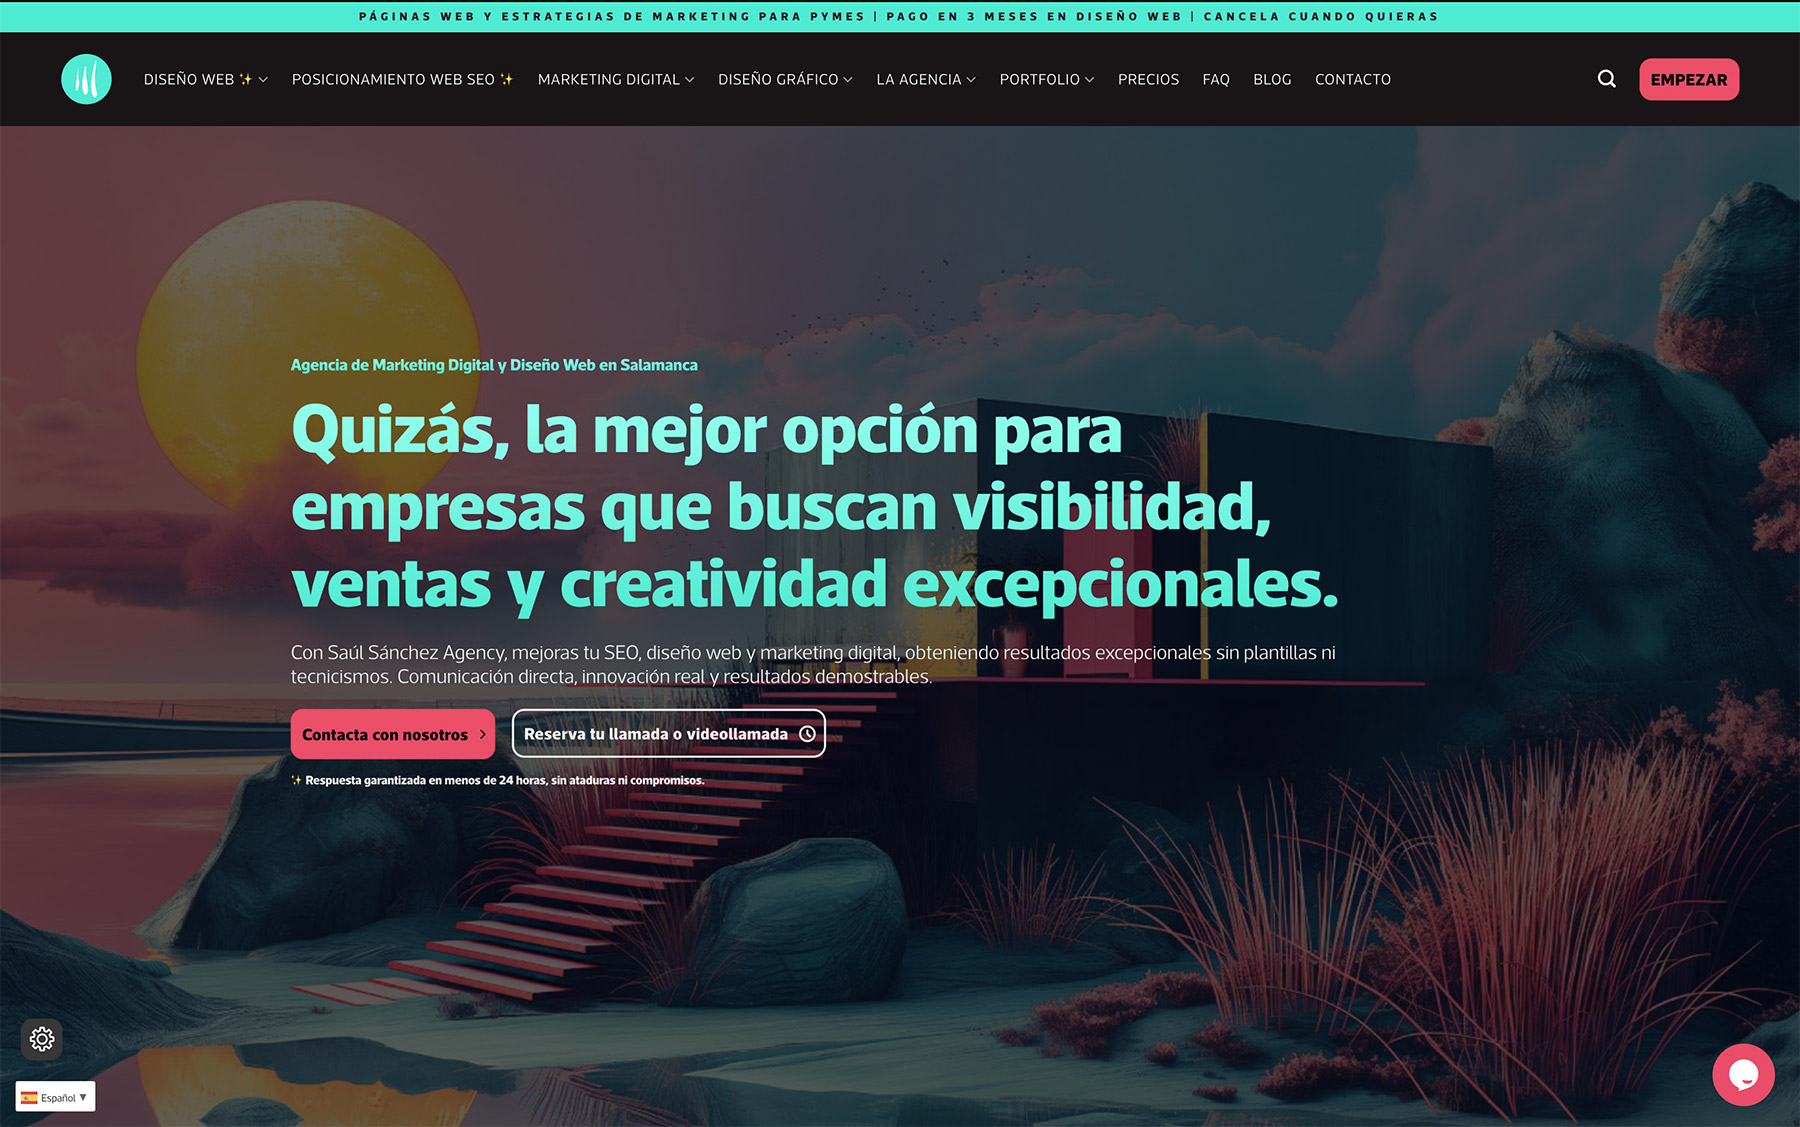Image resolution: width=1800 pixels, height=1127 pixels.
Task: Click the Diseño Gráfico nav label
Action: click(778, 79)
